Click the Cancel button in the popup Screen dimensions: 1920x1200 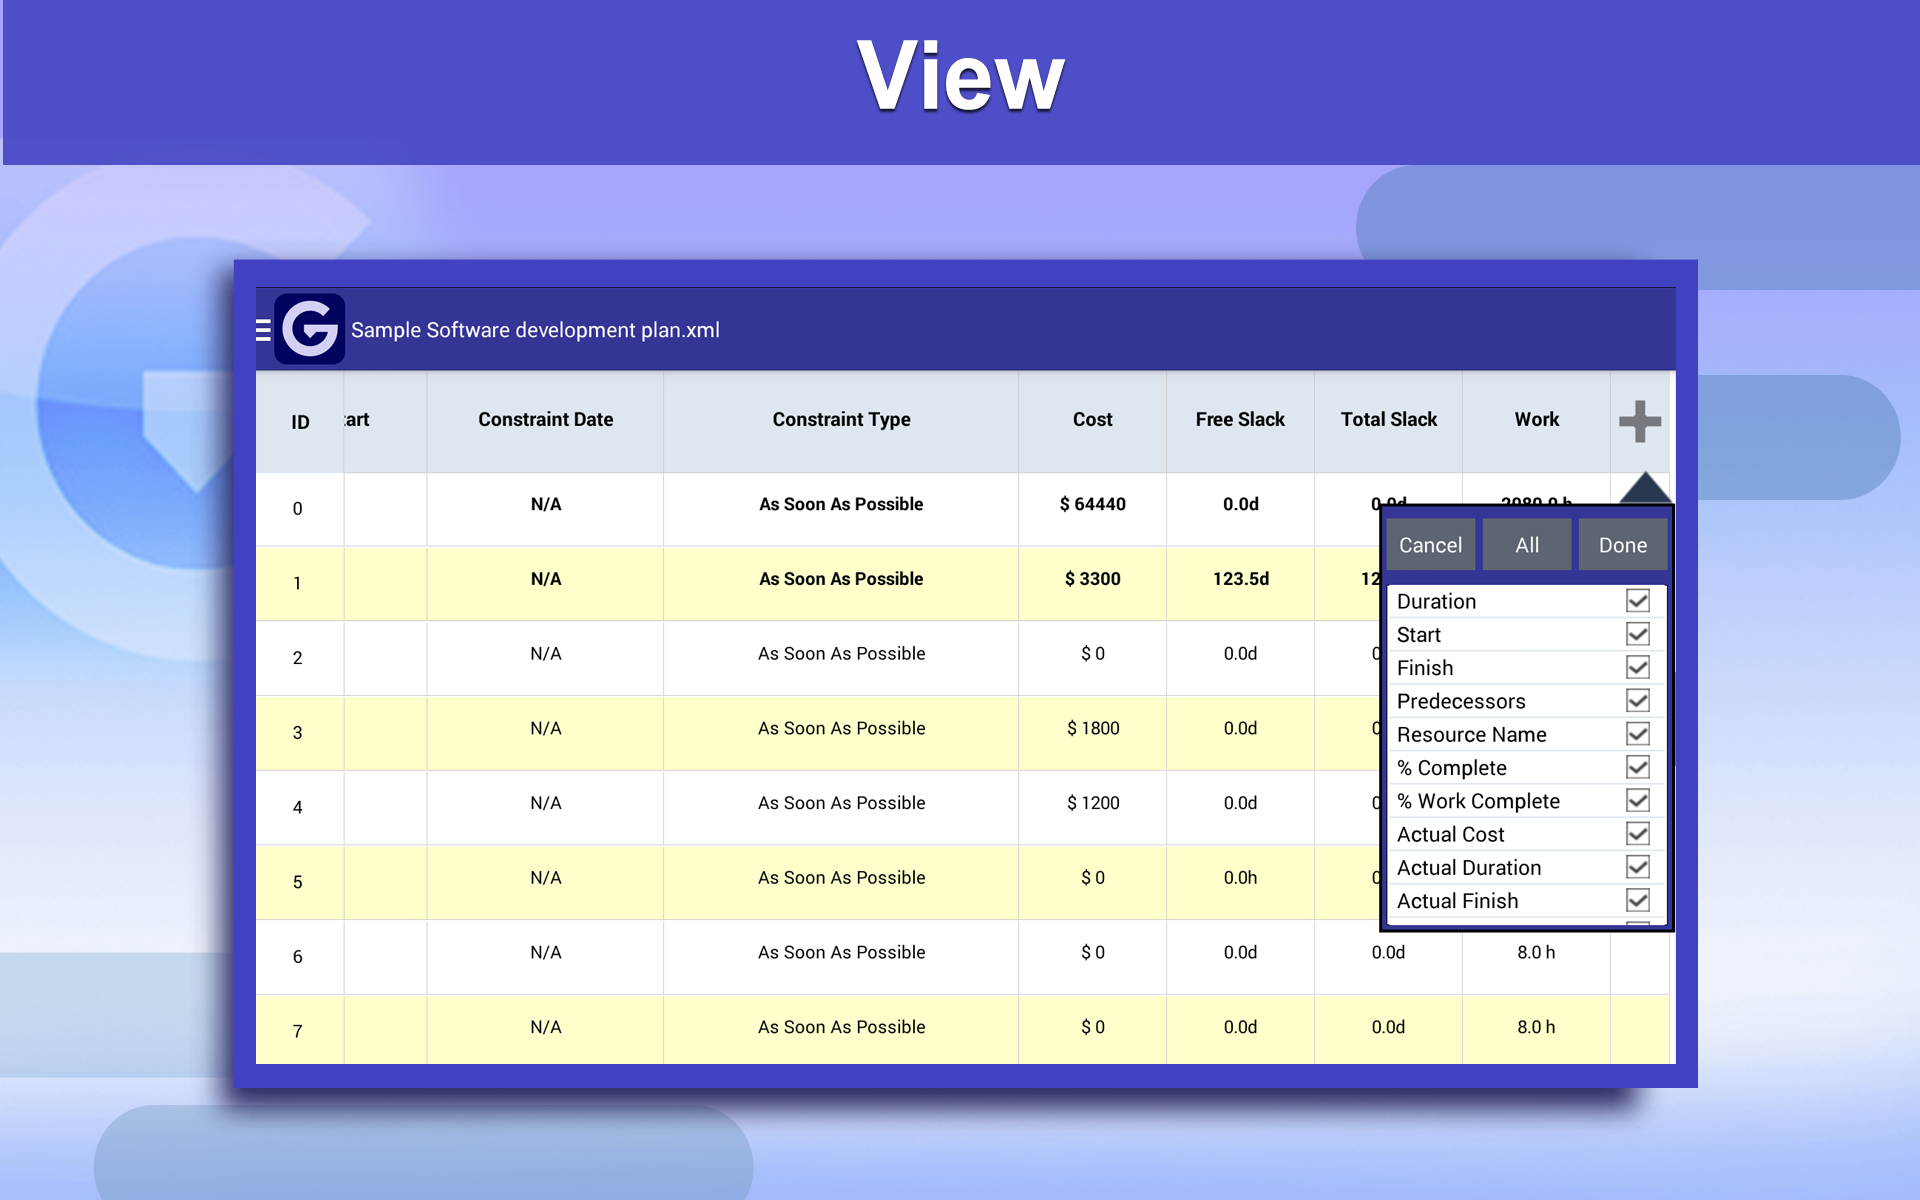point(1430,544)
